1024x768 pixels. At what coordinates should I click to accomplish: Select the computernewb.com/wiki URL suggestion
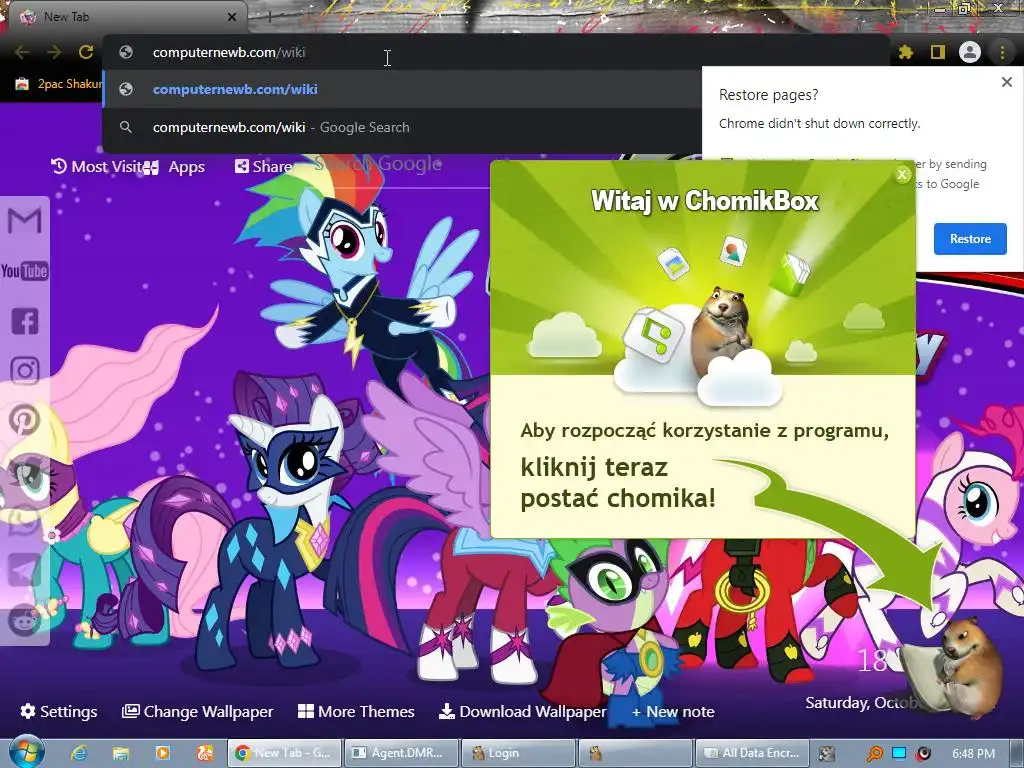click(402, 89)
